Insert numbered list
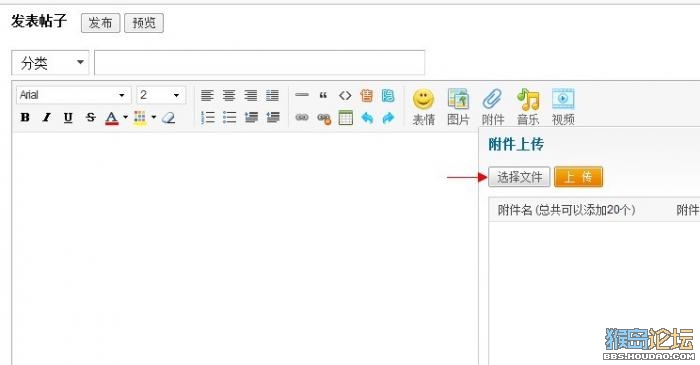The image size is (700, 365). tap(208, 117)
